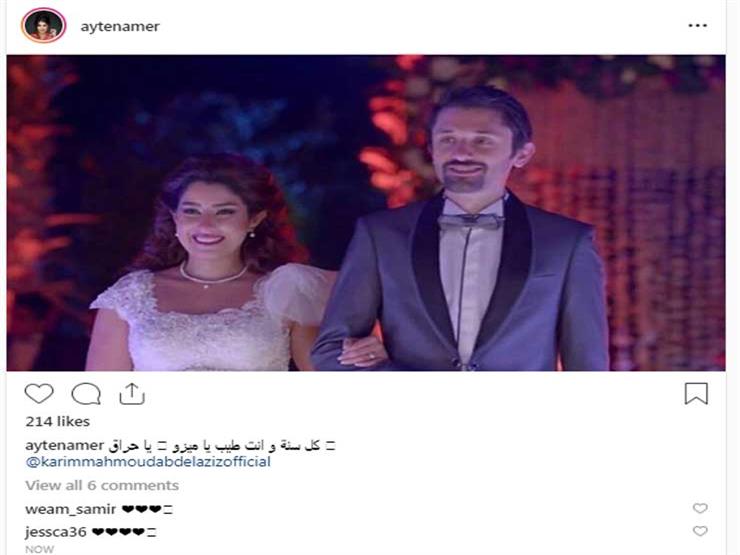Open the three-dot more options menu

pyautogui.click(x=697, y=25)
